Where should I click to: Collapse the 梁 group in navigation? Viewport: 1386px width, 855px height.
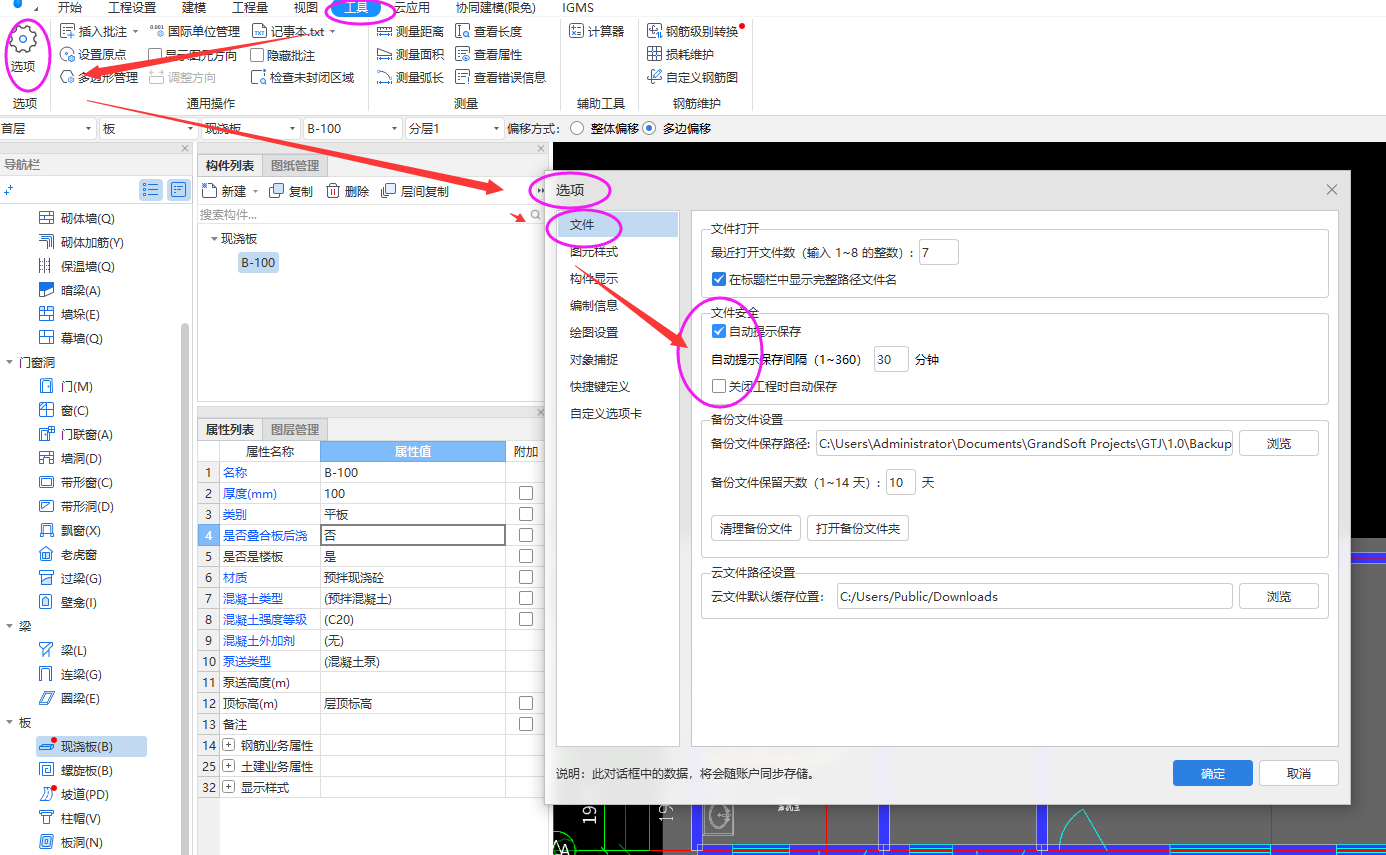11,627
